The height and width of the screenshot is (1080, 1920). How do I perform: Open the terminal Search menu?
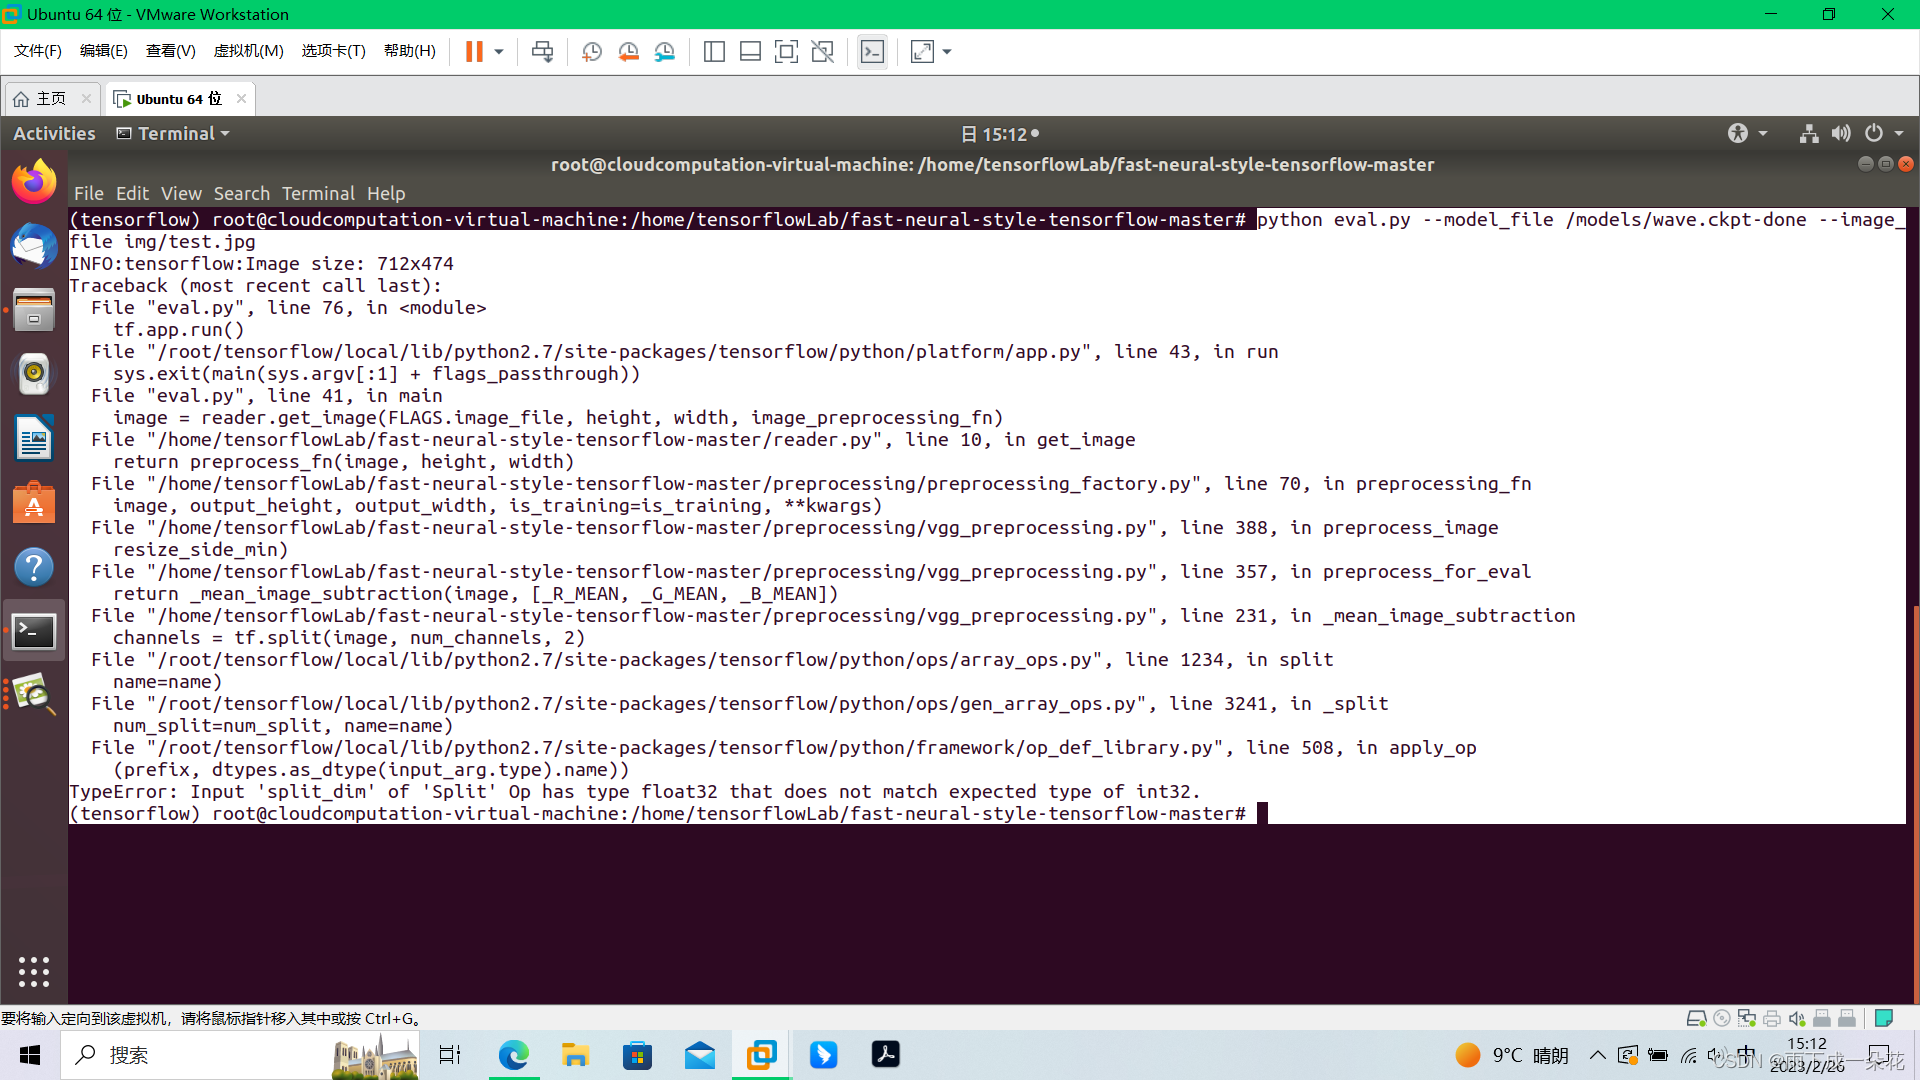tap(241, 193)
